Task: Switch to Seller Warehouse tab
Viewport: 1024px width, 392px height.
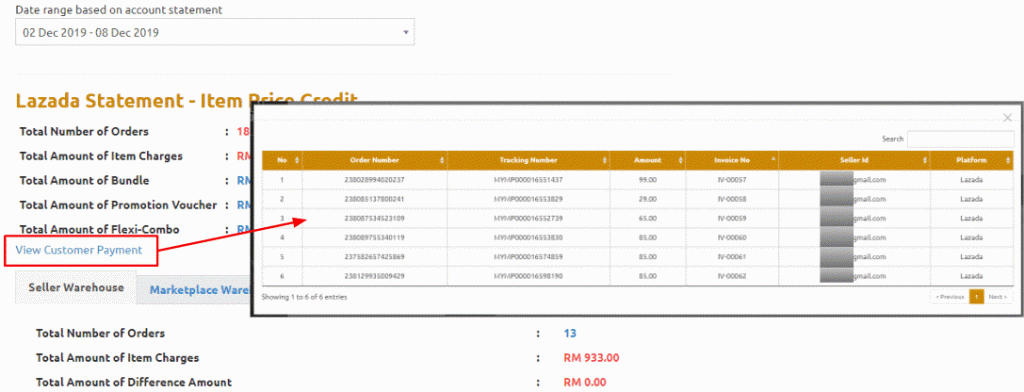Action: click(x=76, y=288)
